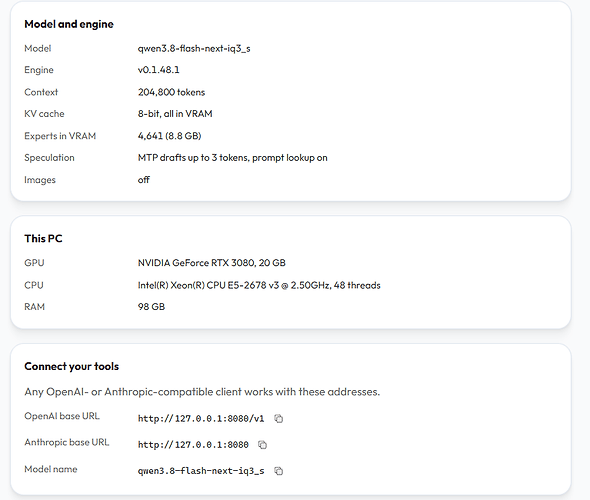Click the Engine version v0.1.48.1
Image resolution: width=590 pixels, height=500 pixels.
coord(158,70)
